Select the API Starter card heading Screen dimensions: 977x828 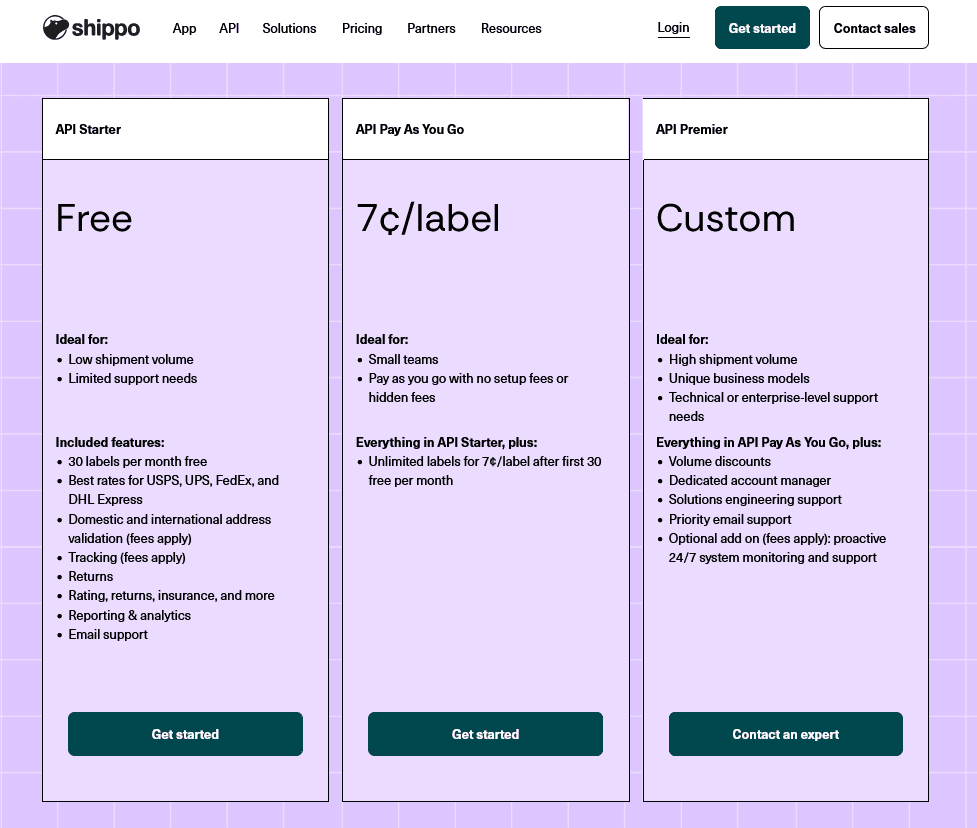(x=88, y=130)
